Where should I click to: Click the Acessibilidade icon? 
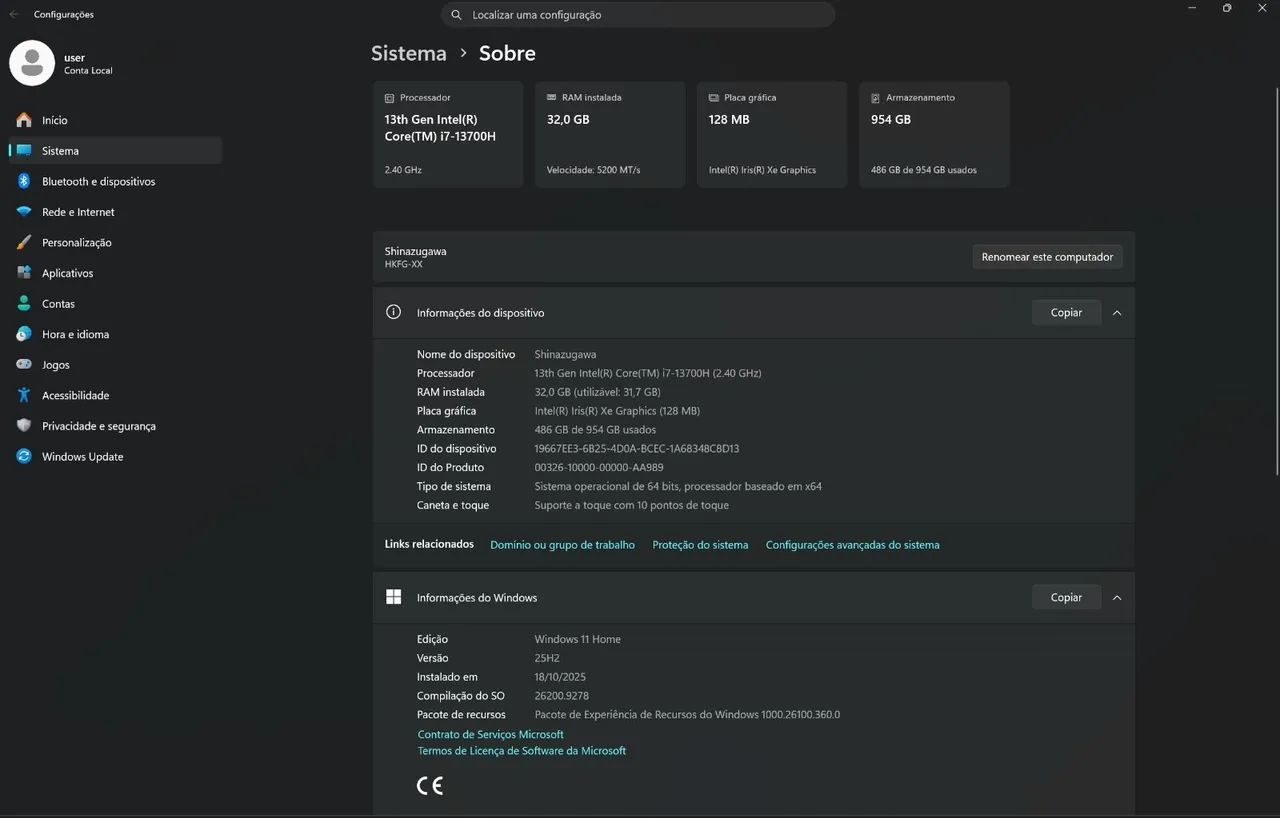coord(24,395)
